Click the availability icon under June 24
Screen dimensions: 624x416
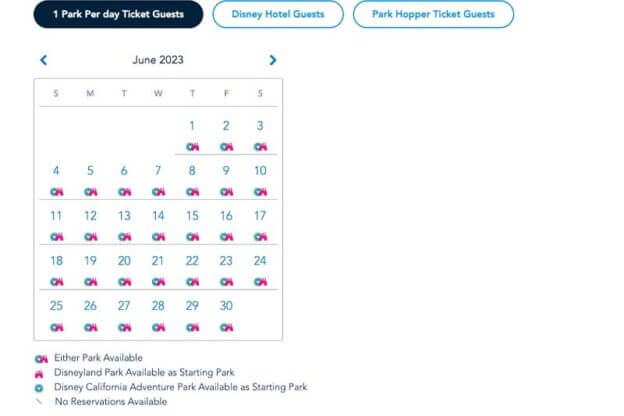(260, 282)
